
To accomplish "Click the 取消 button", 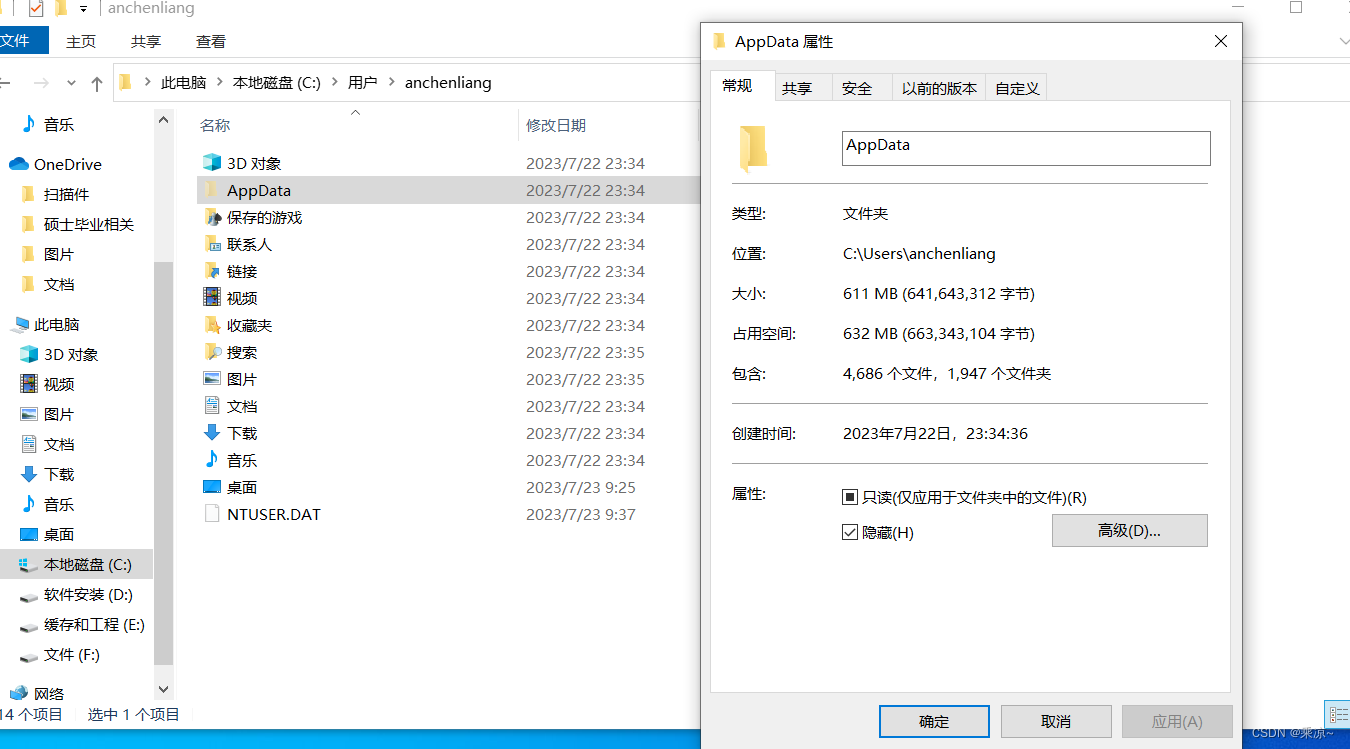I will 1056,721.
